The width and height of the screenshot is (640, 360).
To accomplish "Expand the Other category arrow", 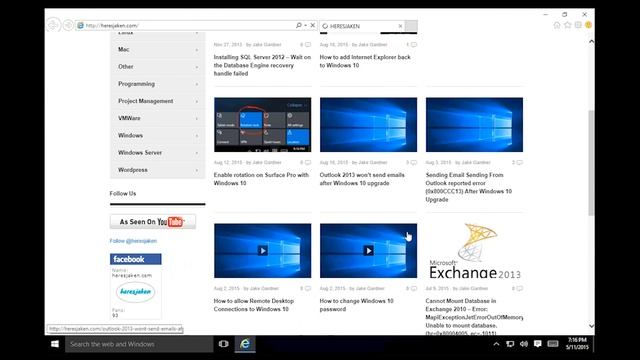I will click(197, 67).
